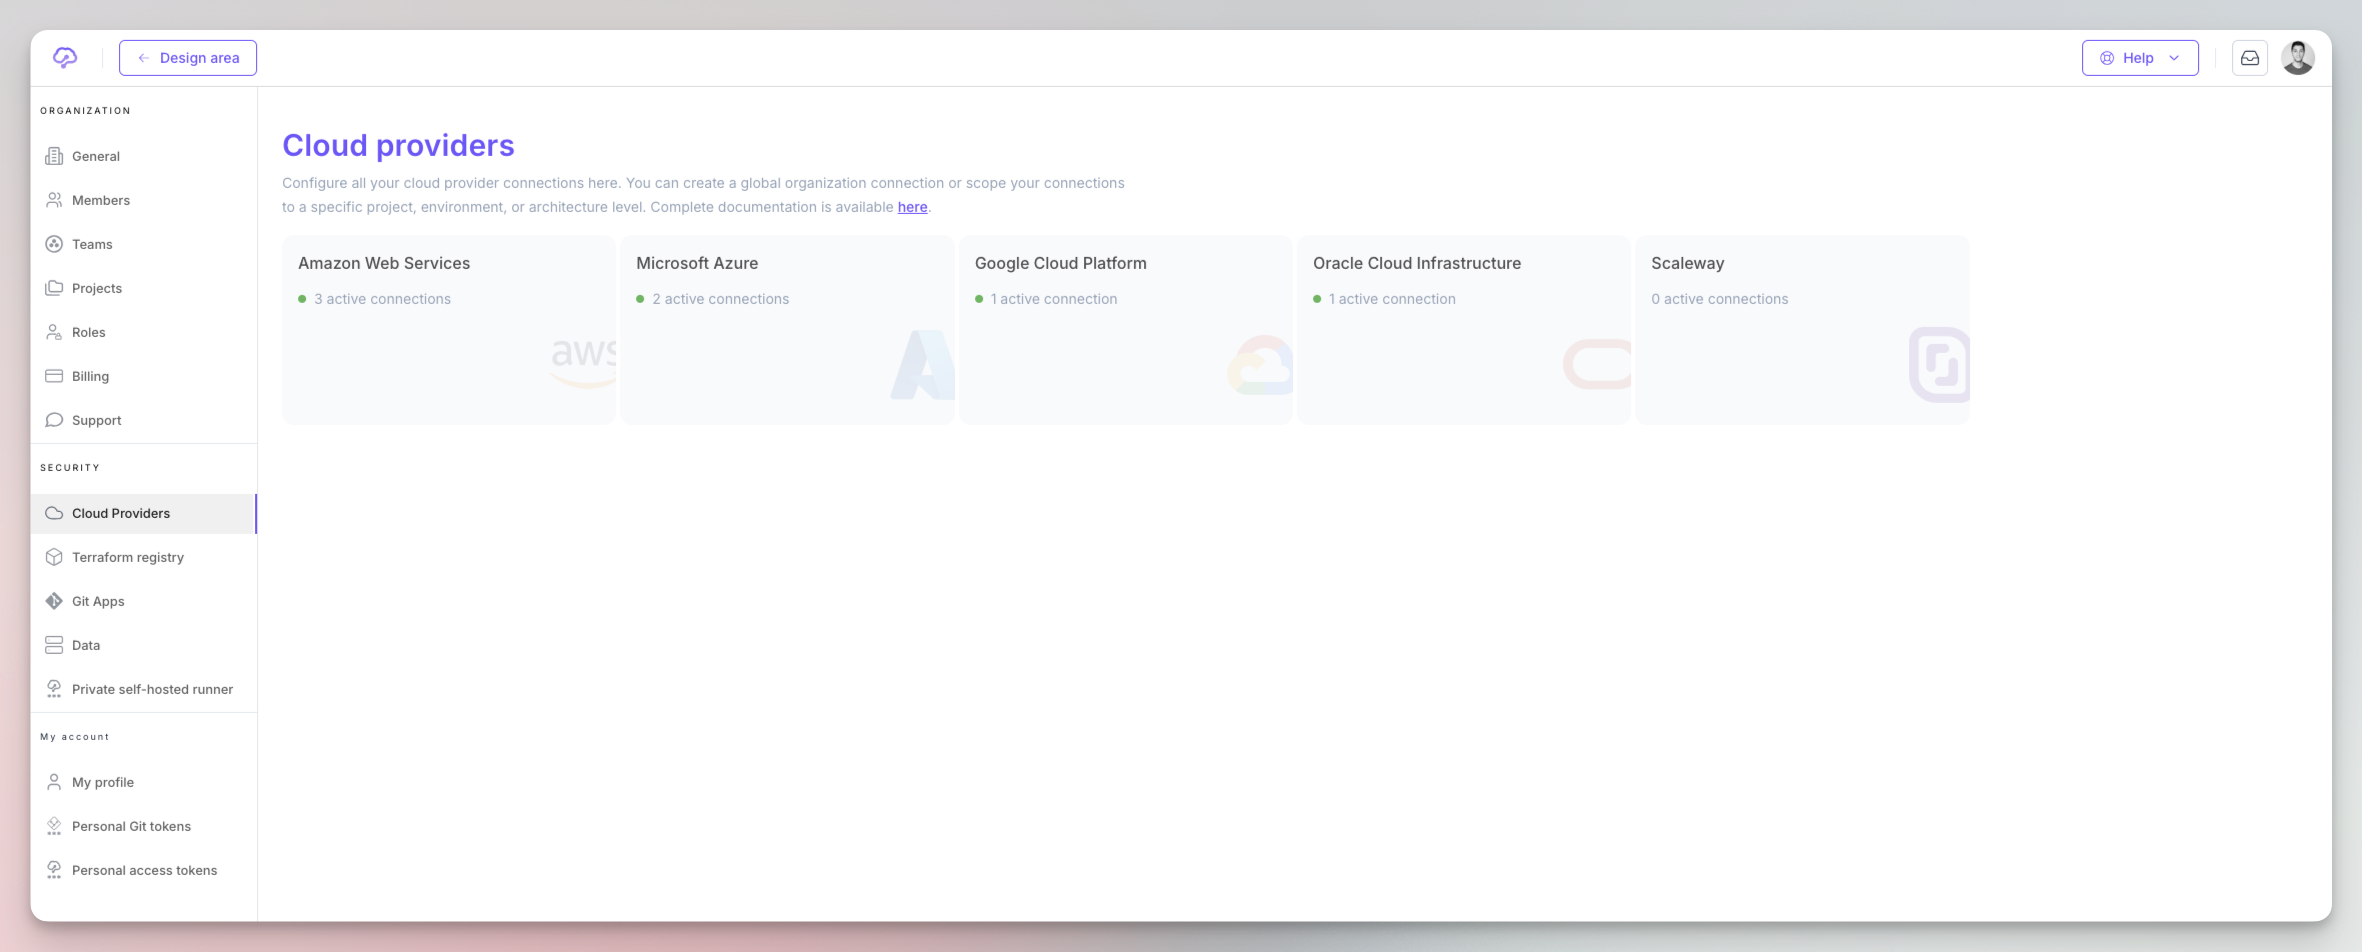Image resolution: width=2362 pixels, height=952 pixels.
Task: Open the Oracle Cloud Infrastructure card title
Action: tap(1416, 263)
